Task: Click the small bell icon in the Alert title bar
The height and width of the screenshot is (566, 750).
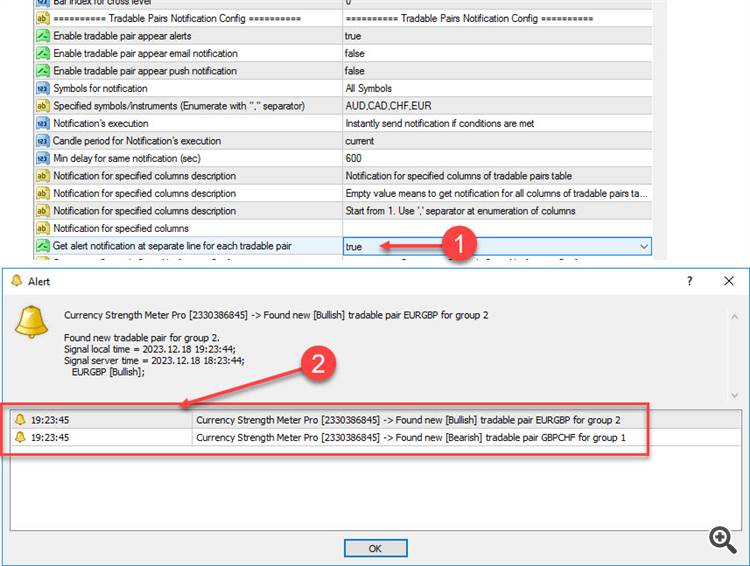Action: [17, 280]
